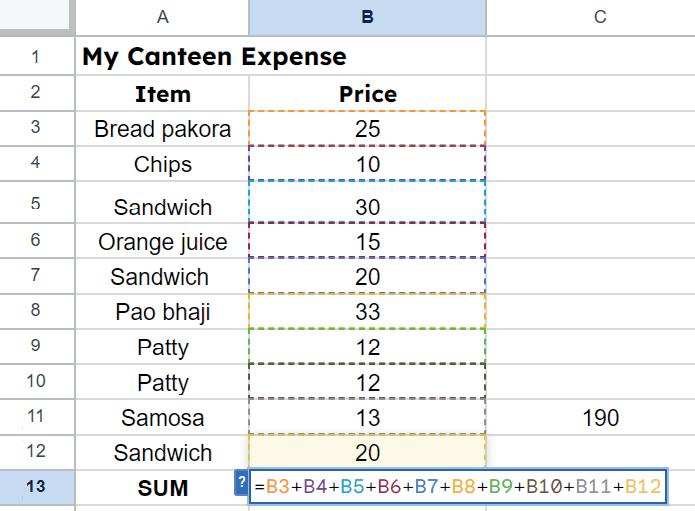Select row 13 header
The width and height of the screenshot is (695, 511).
click(36, 488)
